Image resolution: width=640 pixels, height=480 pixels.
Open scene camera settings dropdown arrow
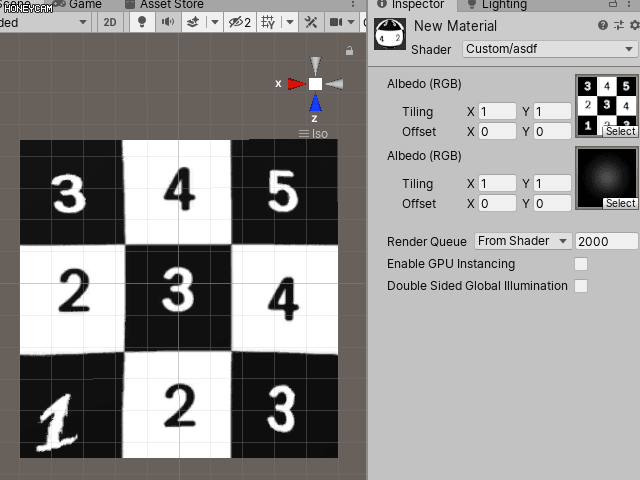351,22
